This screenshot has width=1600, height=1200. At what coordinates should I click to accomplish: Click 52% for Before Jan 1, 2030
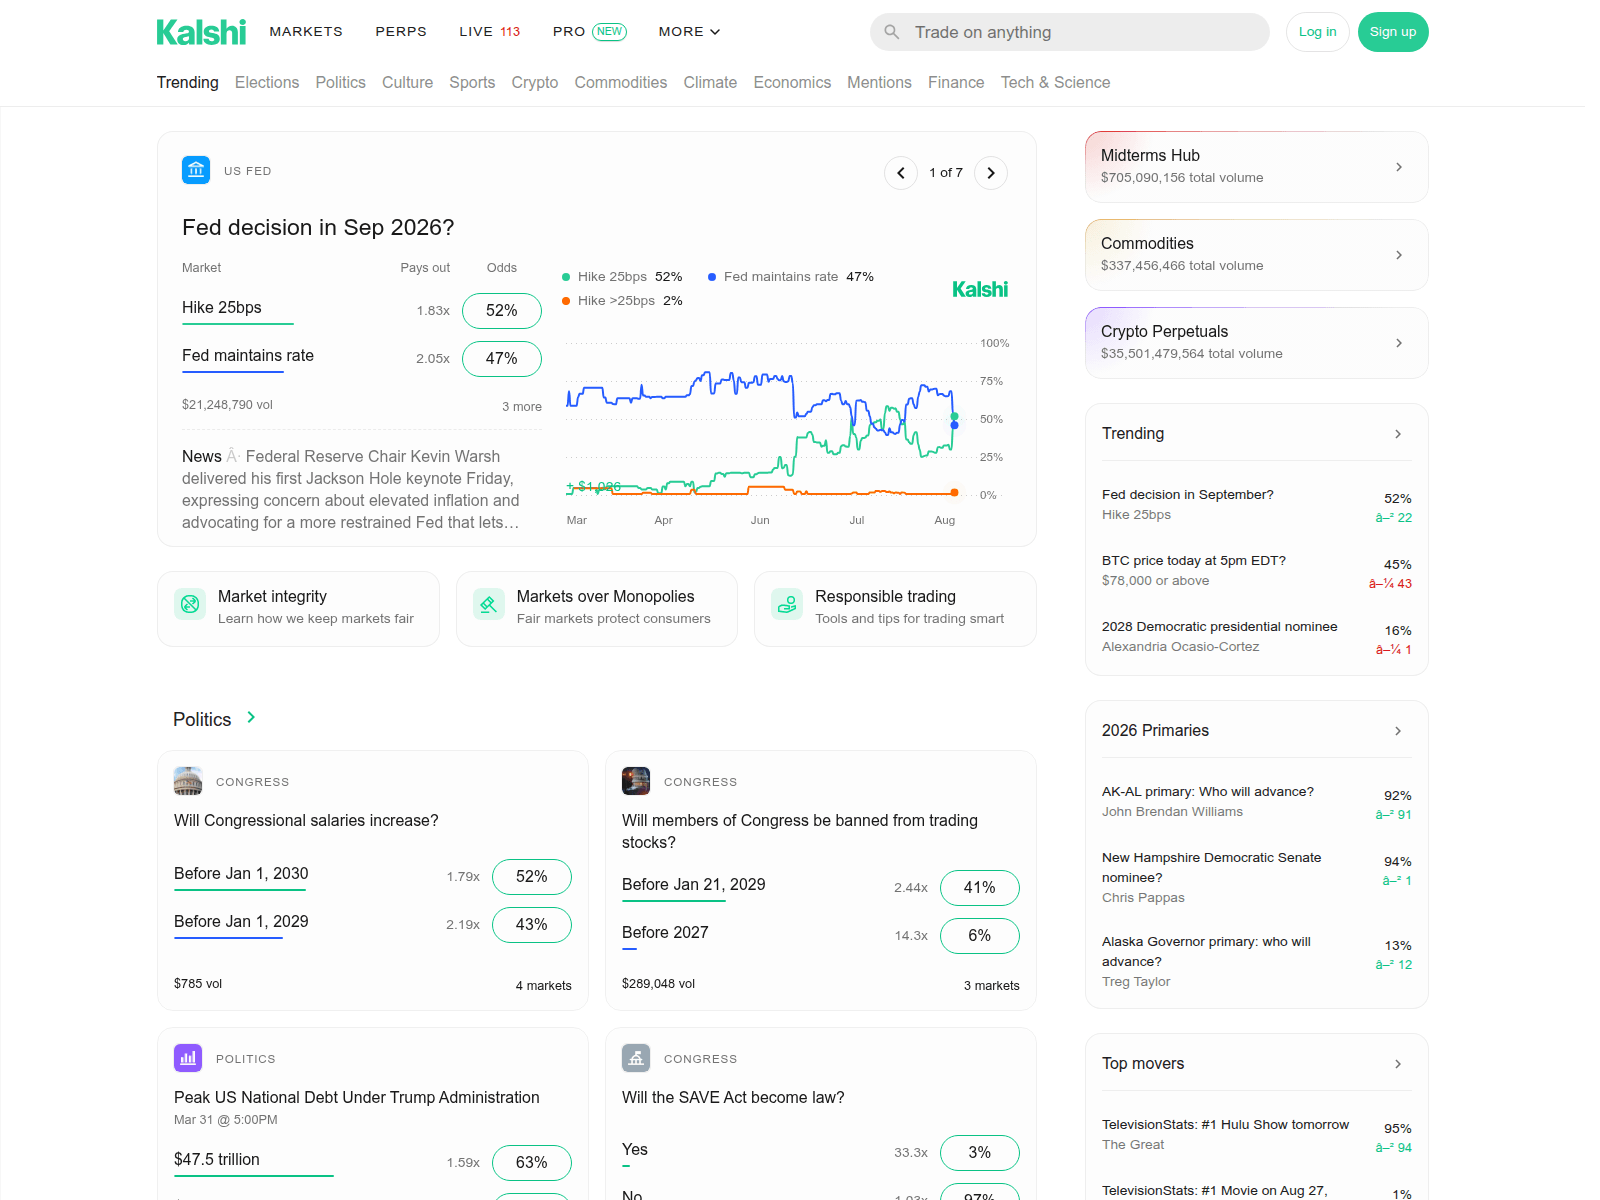point(532,877)
